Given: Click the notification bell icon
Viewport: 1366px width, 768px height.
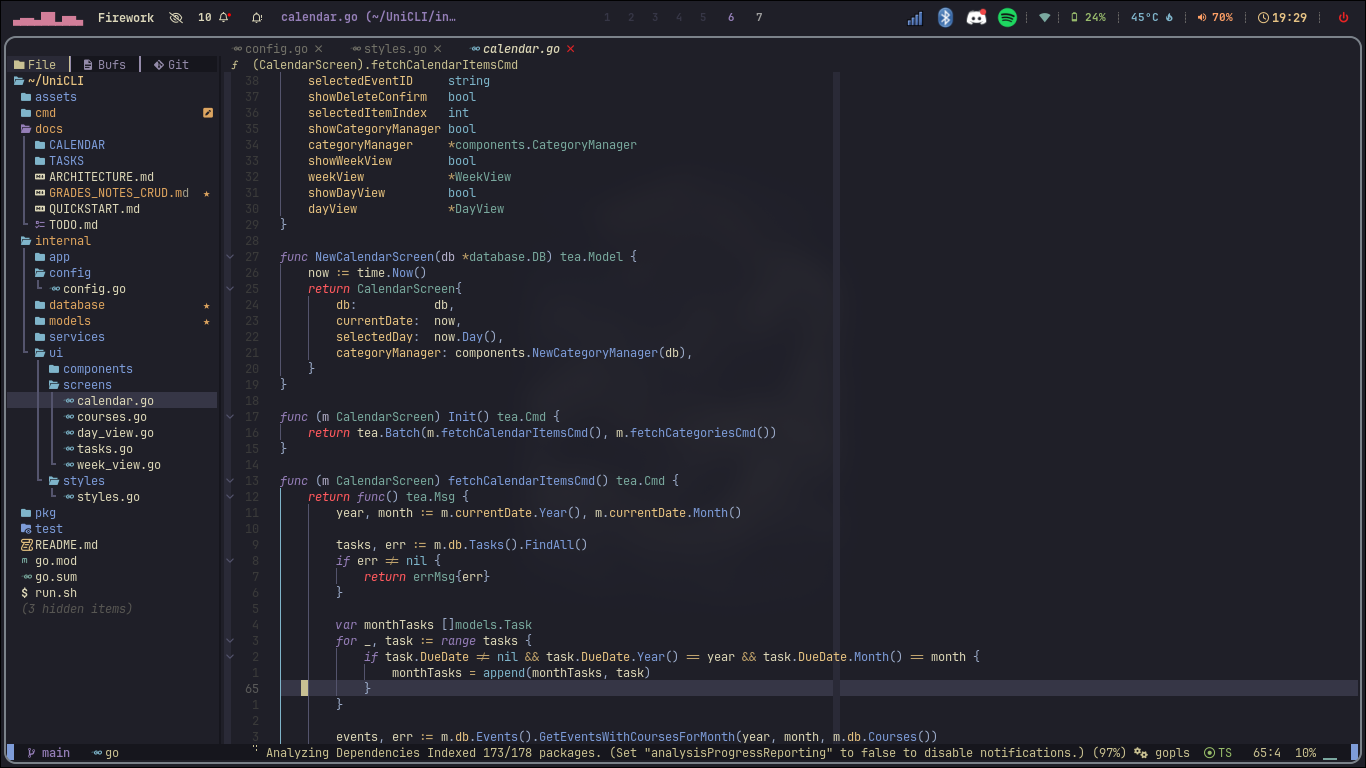Looking at the screenshot, I should click(x=222, y=16).
